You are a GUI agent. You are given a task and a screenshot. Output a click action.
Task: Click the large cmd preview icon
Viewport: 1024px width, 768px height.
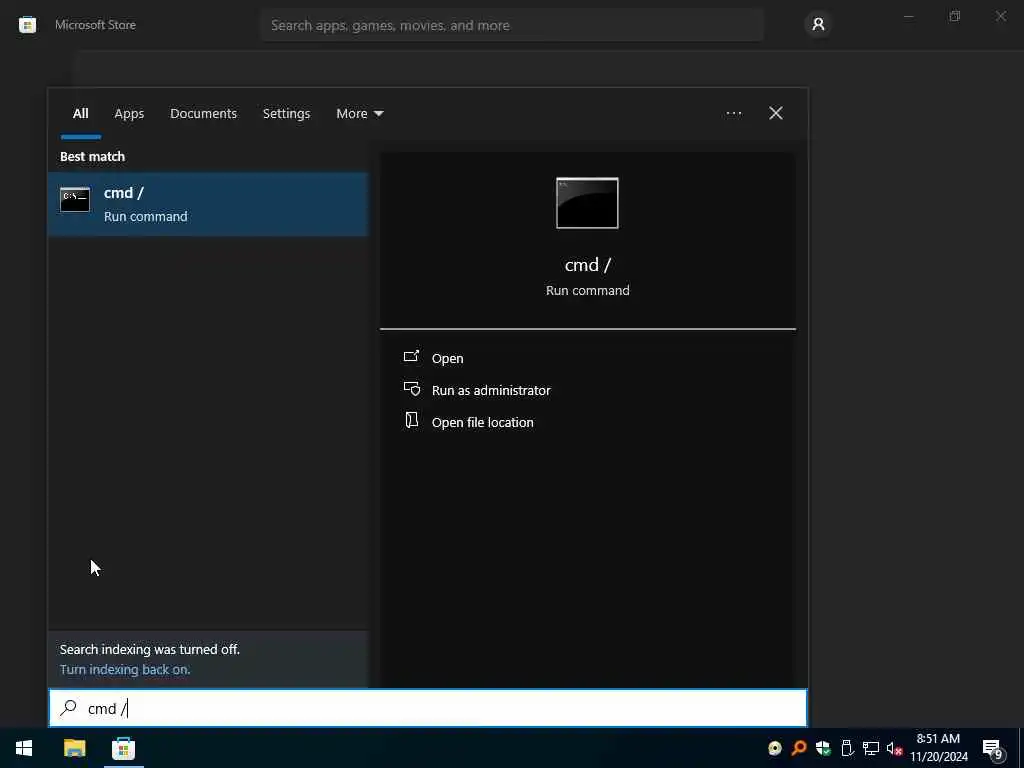587,203
